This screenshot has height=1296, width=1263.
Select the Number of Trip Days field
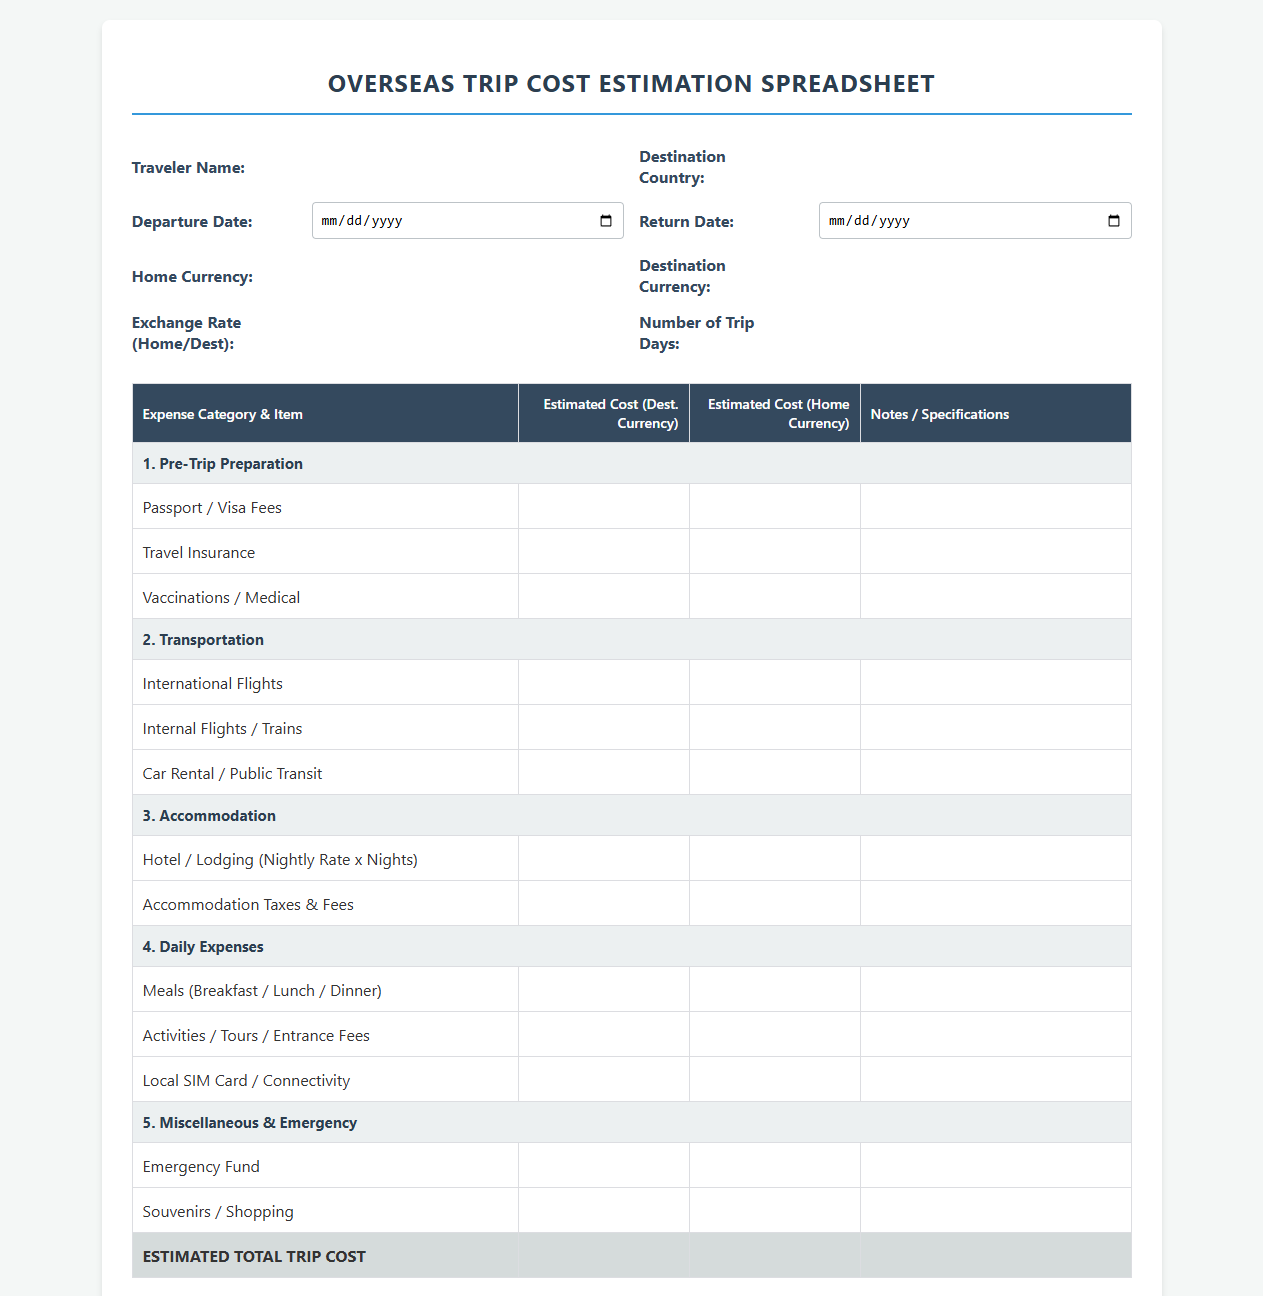975,333
